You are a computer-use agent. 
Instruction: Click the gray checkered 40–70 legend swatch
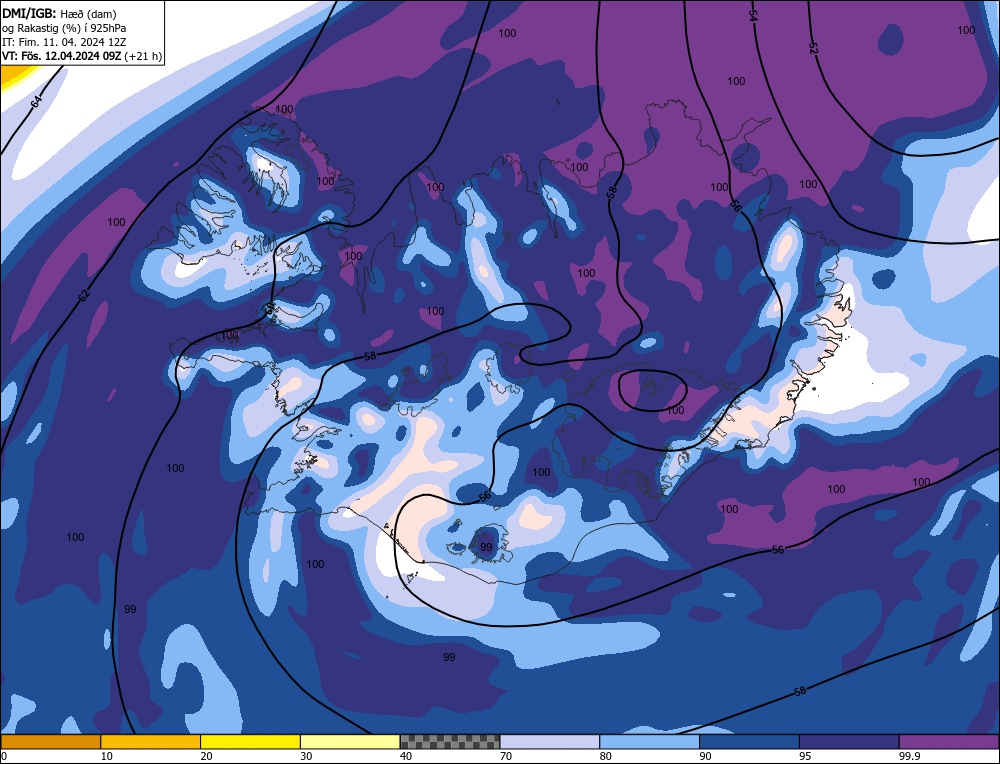point(450,742)
